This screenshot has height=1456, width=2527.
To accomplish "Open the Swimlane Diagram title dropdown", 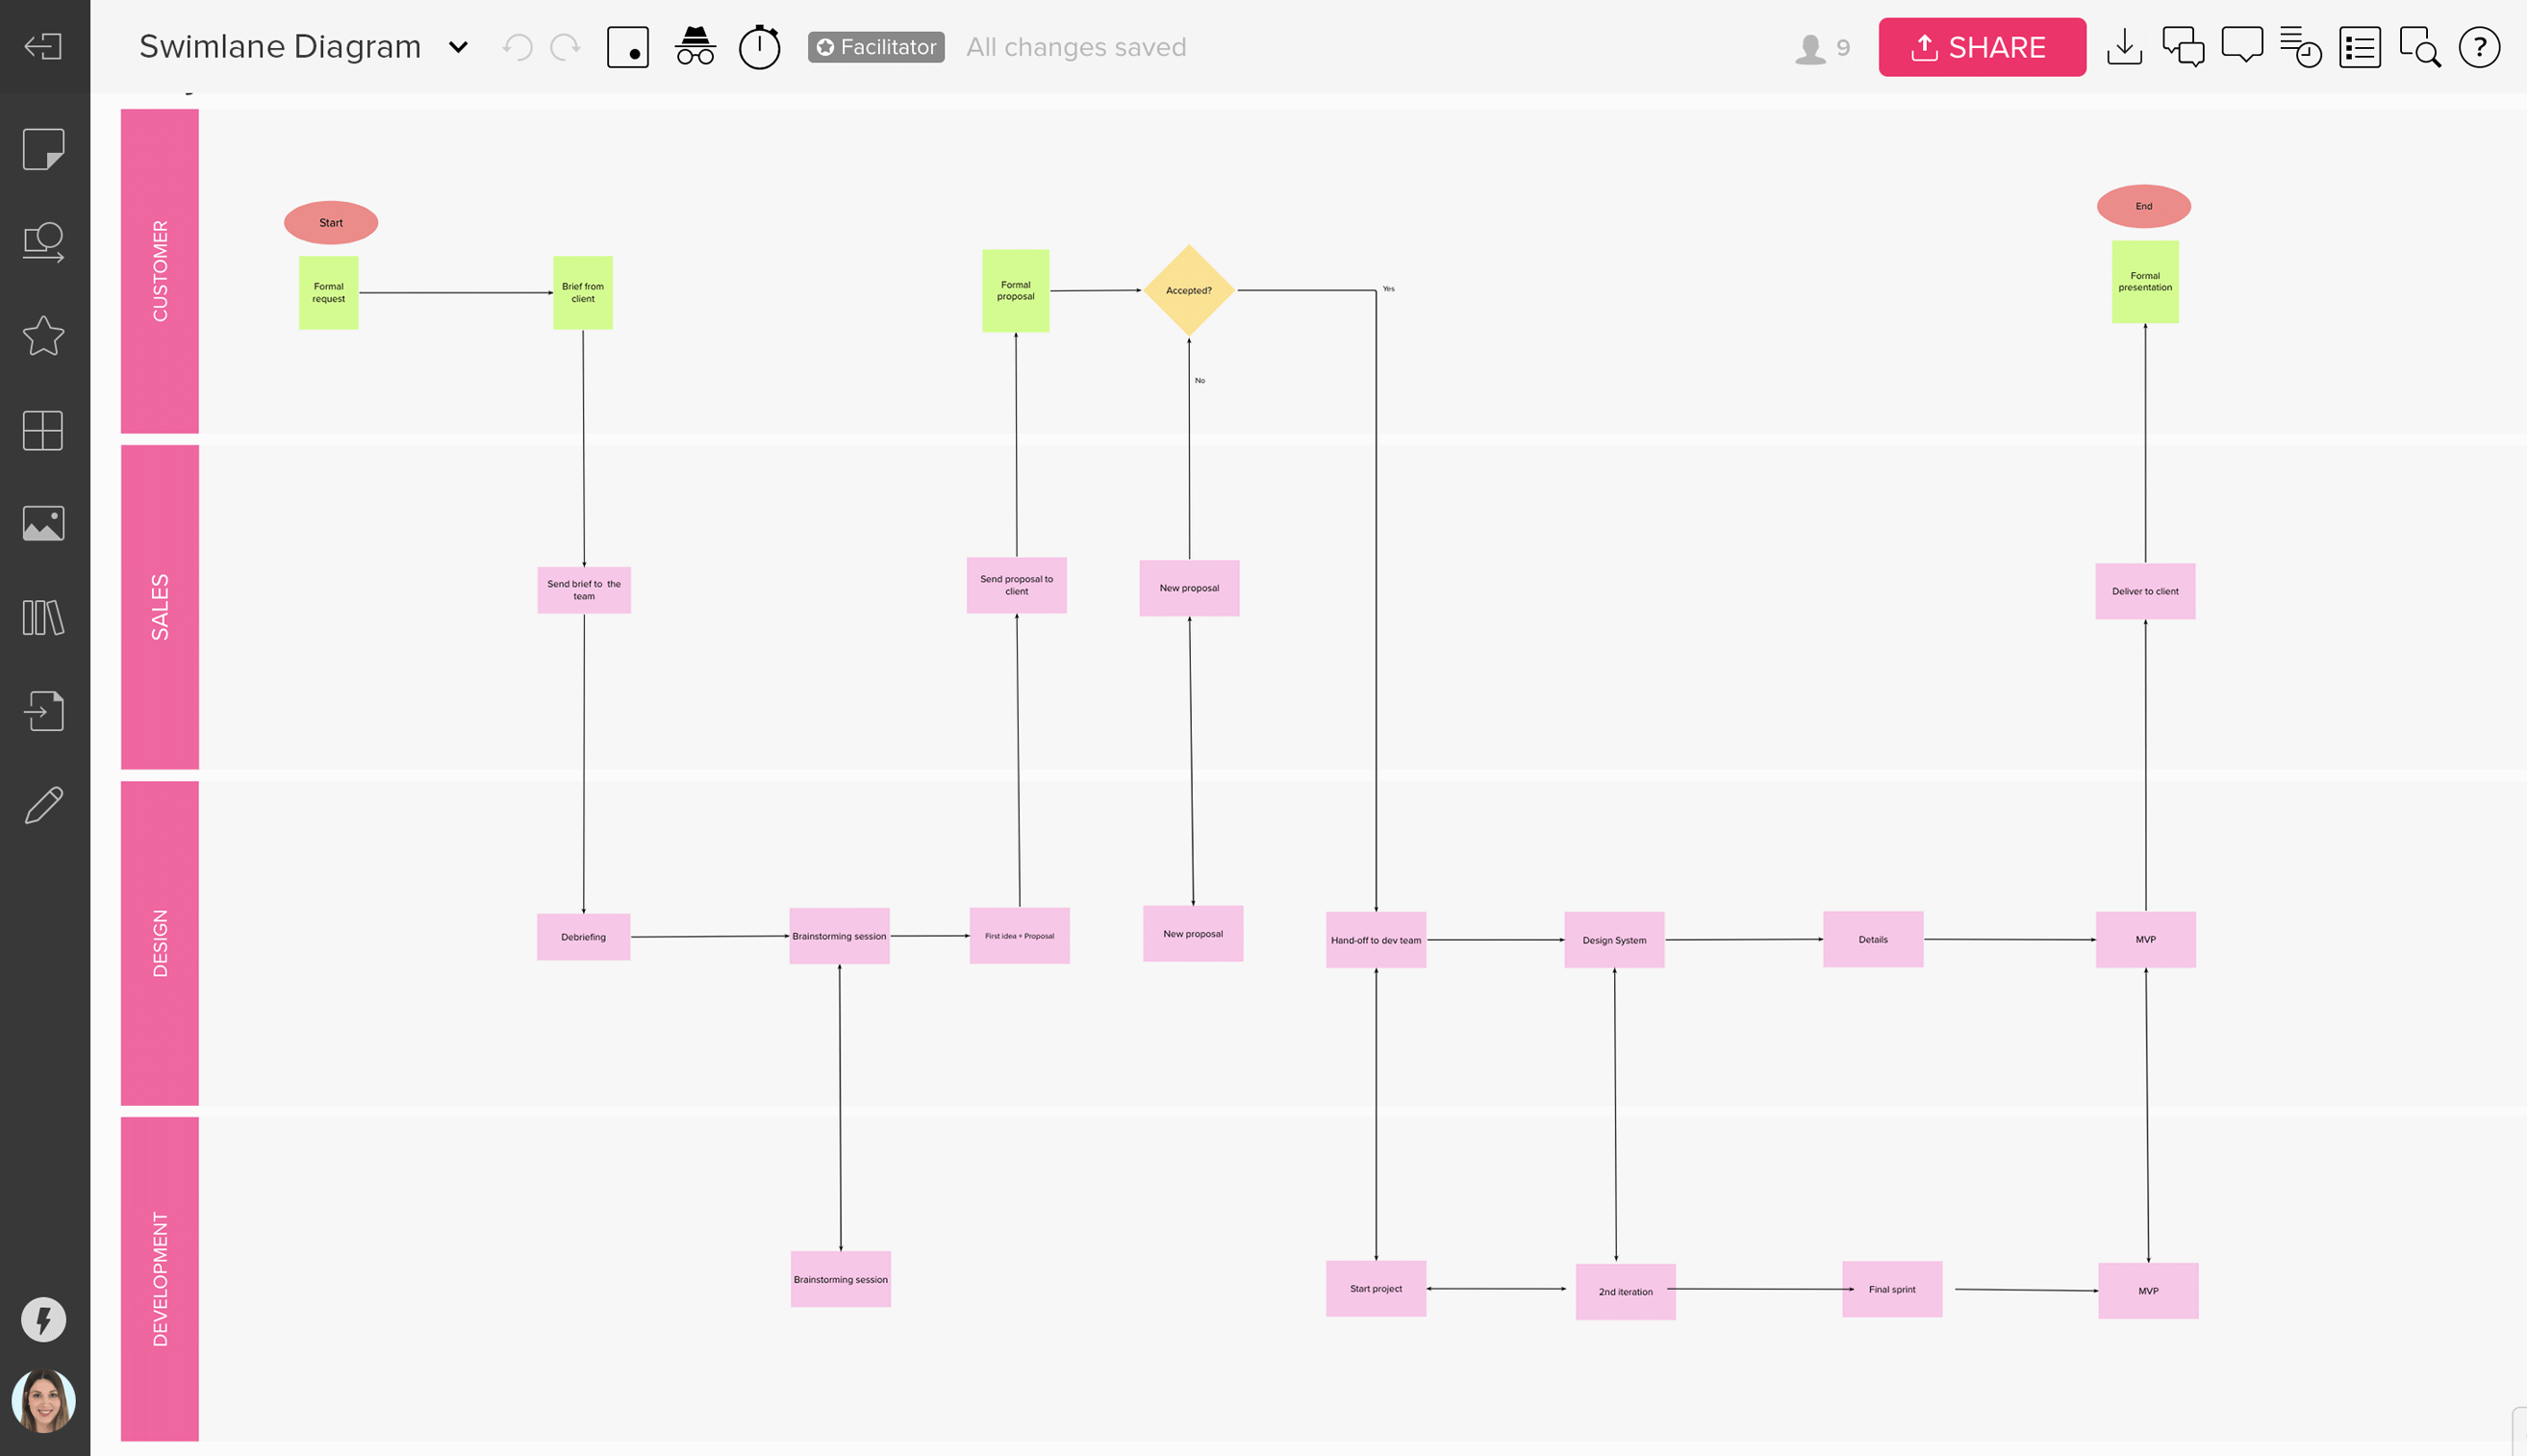I will [458, 46].
